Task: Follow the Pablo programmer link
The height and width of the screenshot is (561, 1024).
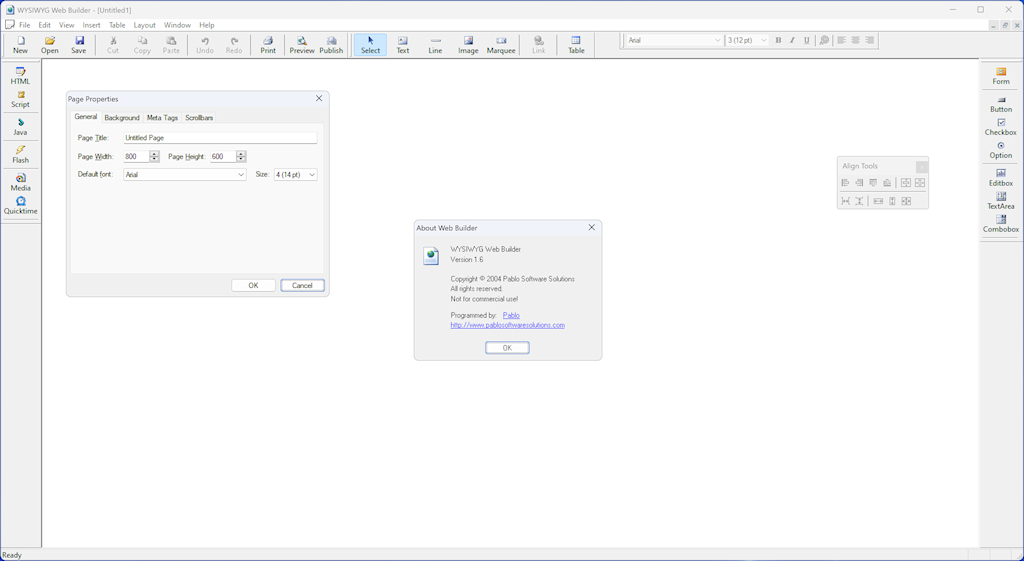Action: click(511, 315)
